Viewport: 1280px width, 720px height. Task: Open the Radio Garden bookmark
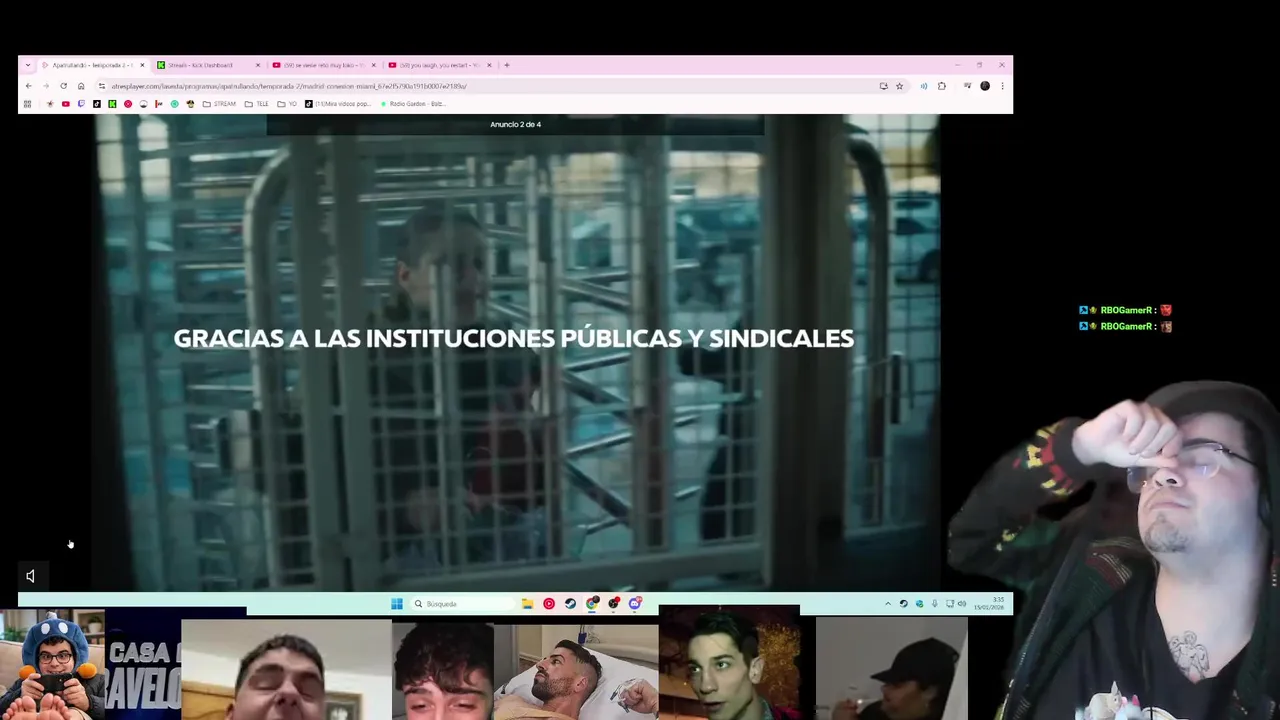pyautogui.click(x=413, y=104)
